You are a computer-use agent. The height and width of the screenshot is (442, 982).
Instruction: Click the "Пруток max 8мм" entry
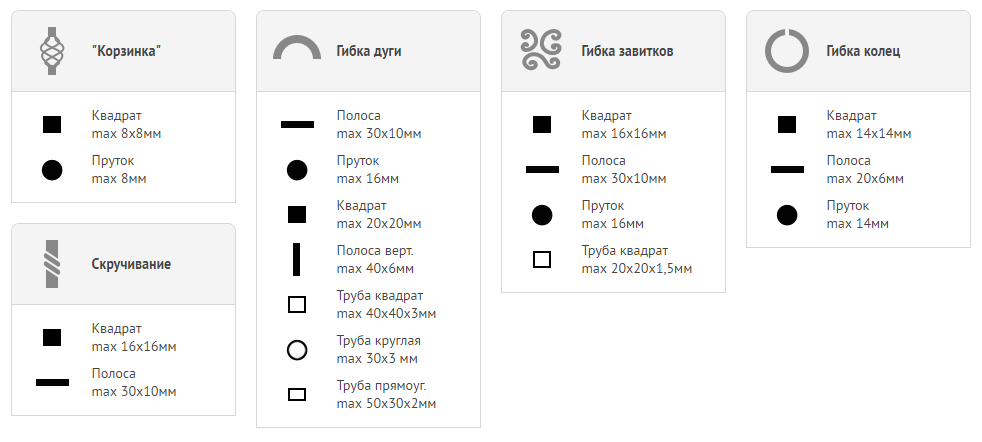[119, 170]
